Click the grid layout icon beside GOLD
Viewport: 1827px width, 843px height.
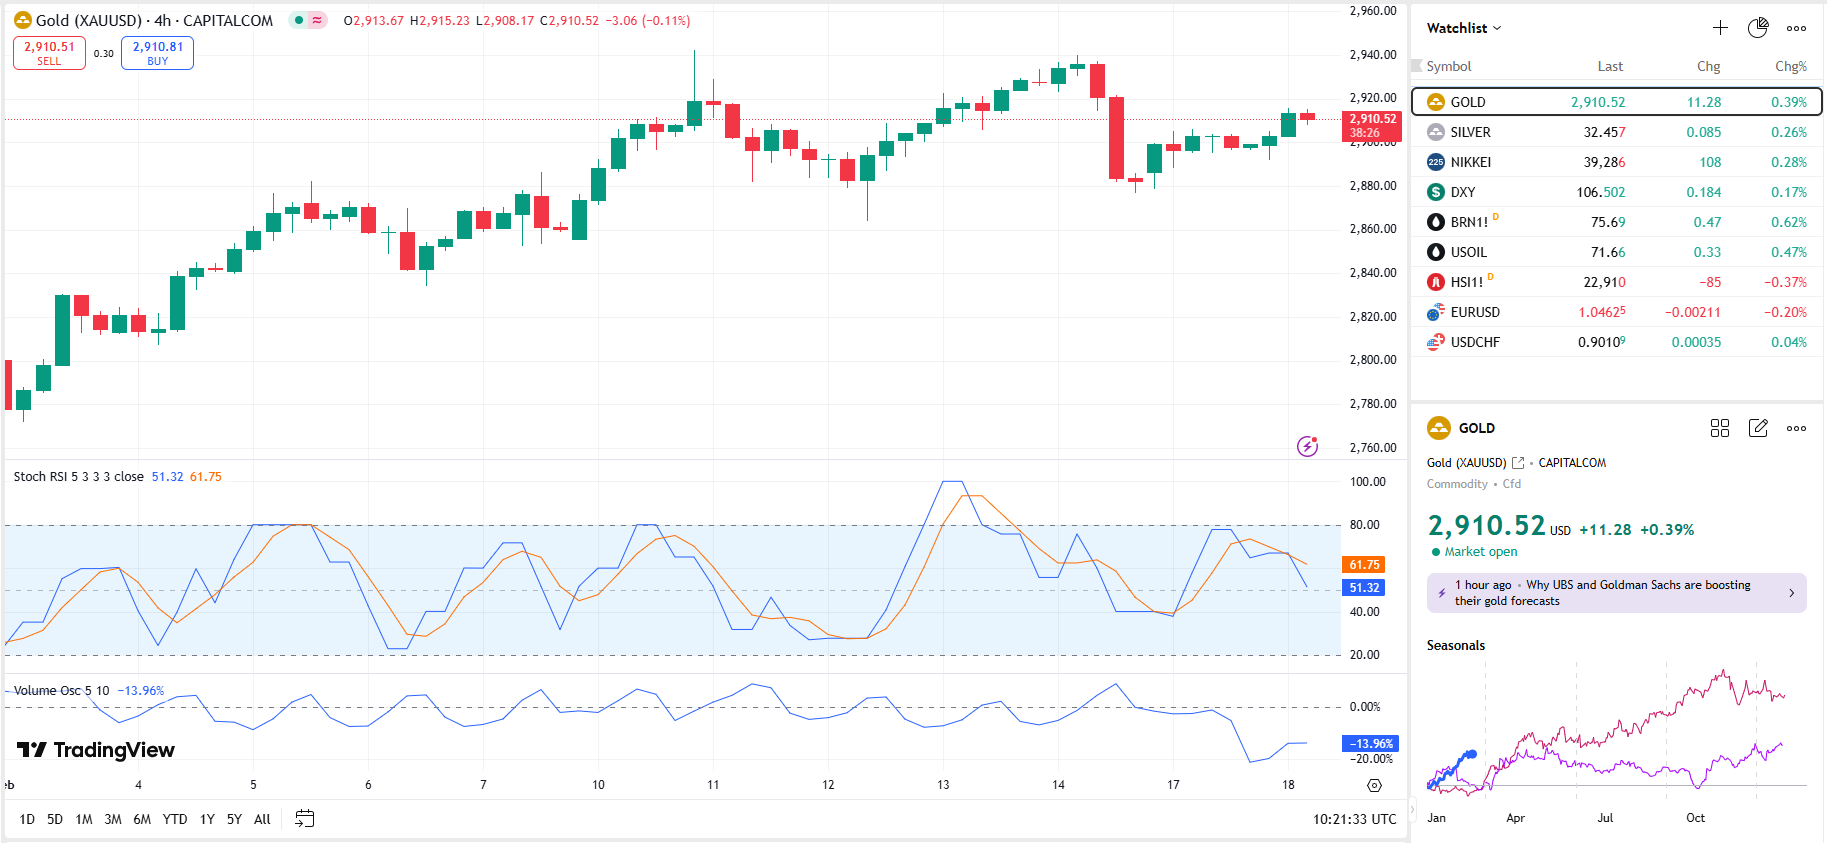tap(1719, 428)
